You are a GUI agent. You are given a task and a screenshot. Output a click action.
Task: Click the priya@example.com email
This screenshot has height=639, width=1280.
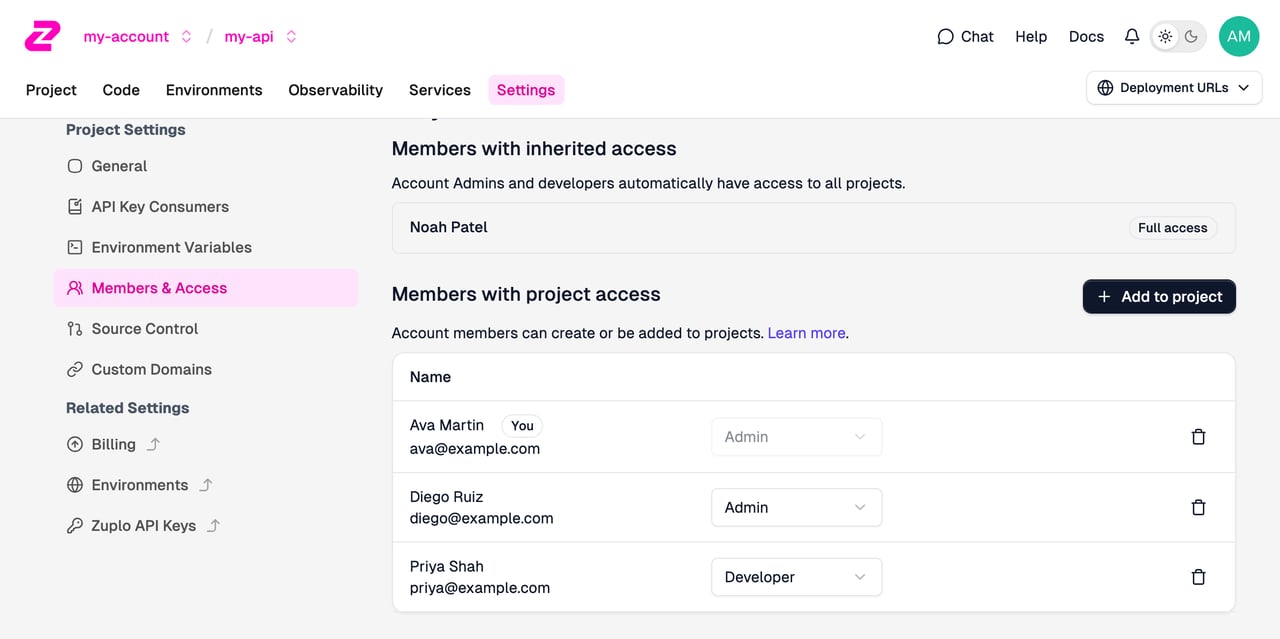click(x=480, y=588)
